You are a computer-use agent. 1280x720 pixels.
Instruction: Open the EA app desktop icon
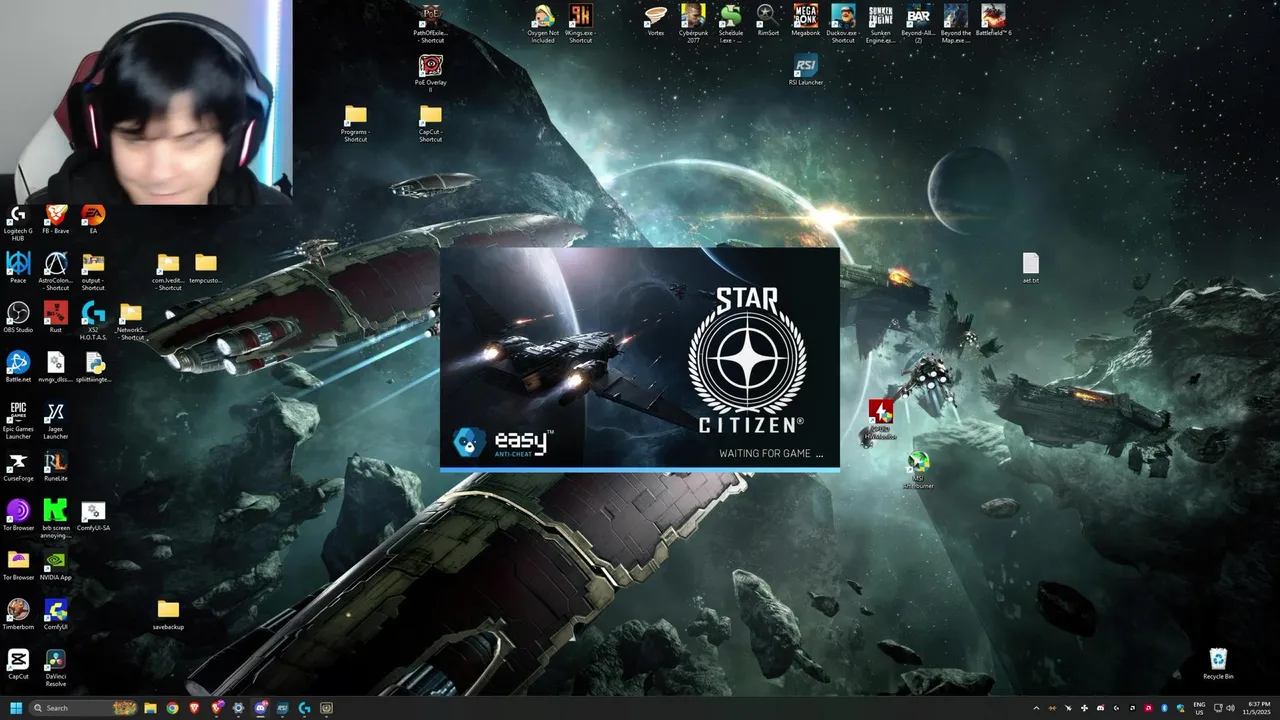93,219
